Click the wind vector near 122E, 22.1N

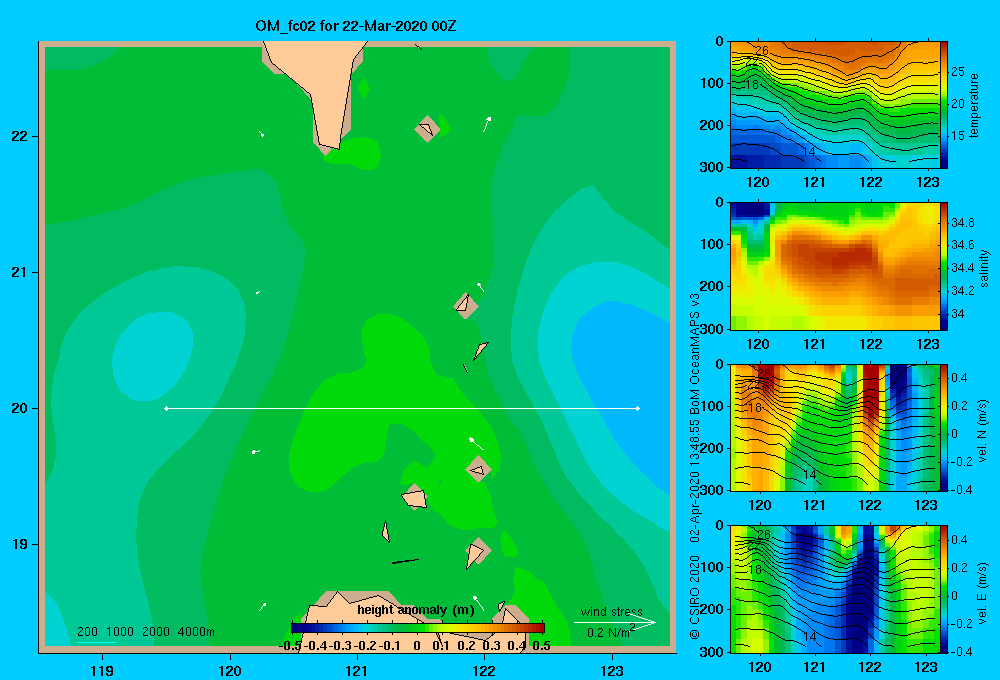[x=487, y=124]
